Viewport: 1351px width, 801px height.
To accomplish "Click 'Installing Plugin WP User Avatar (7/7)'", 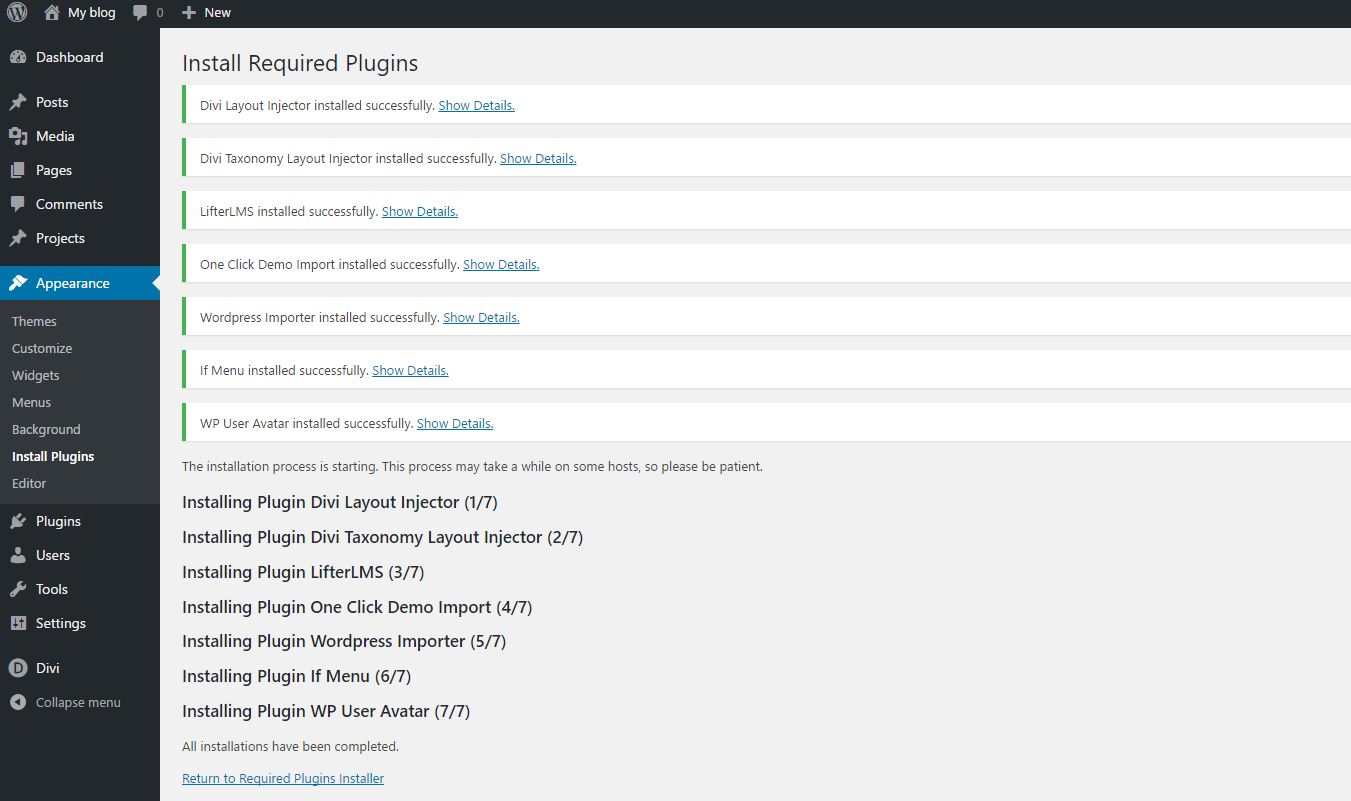I will click(x=326, y=711).
